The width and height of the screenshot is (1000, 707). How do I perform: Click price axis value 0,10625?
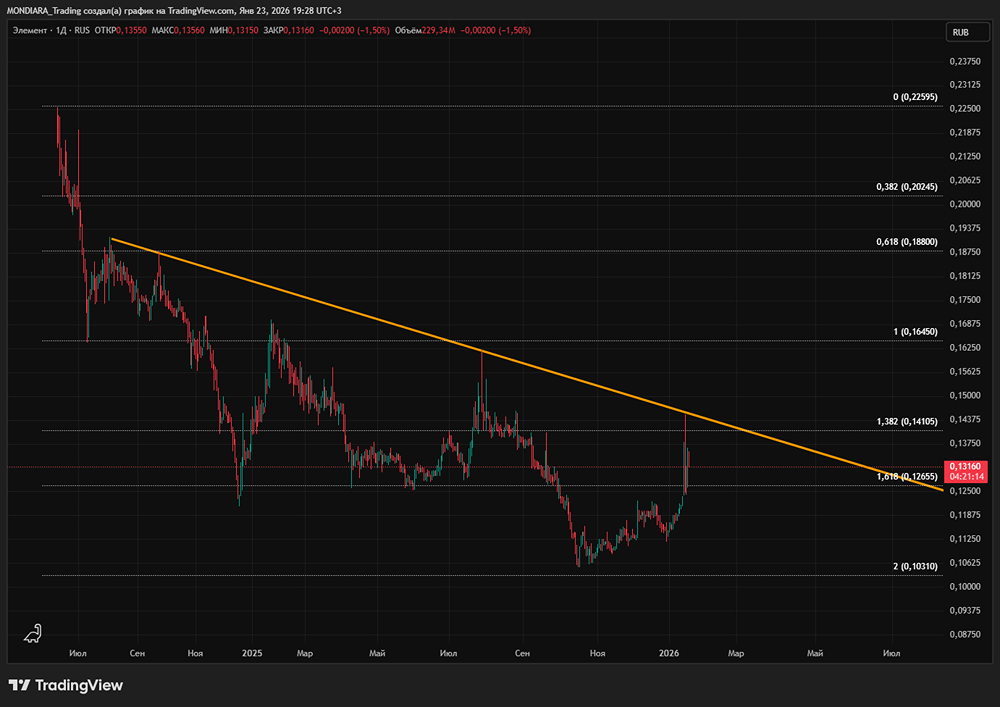coord(965,562)
